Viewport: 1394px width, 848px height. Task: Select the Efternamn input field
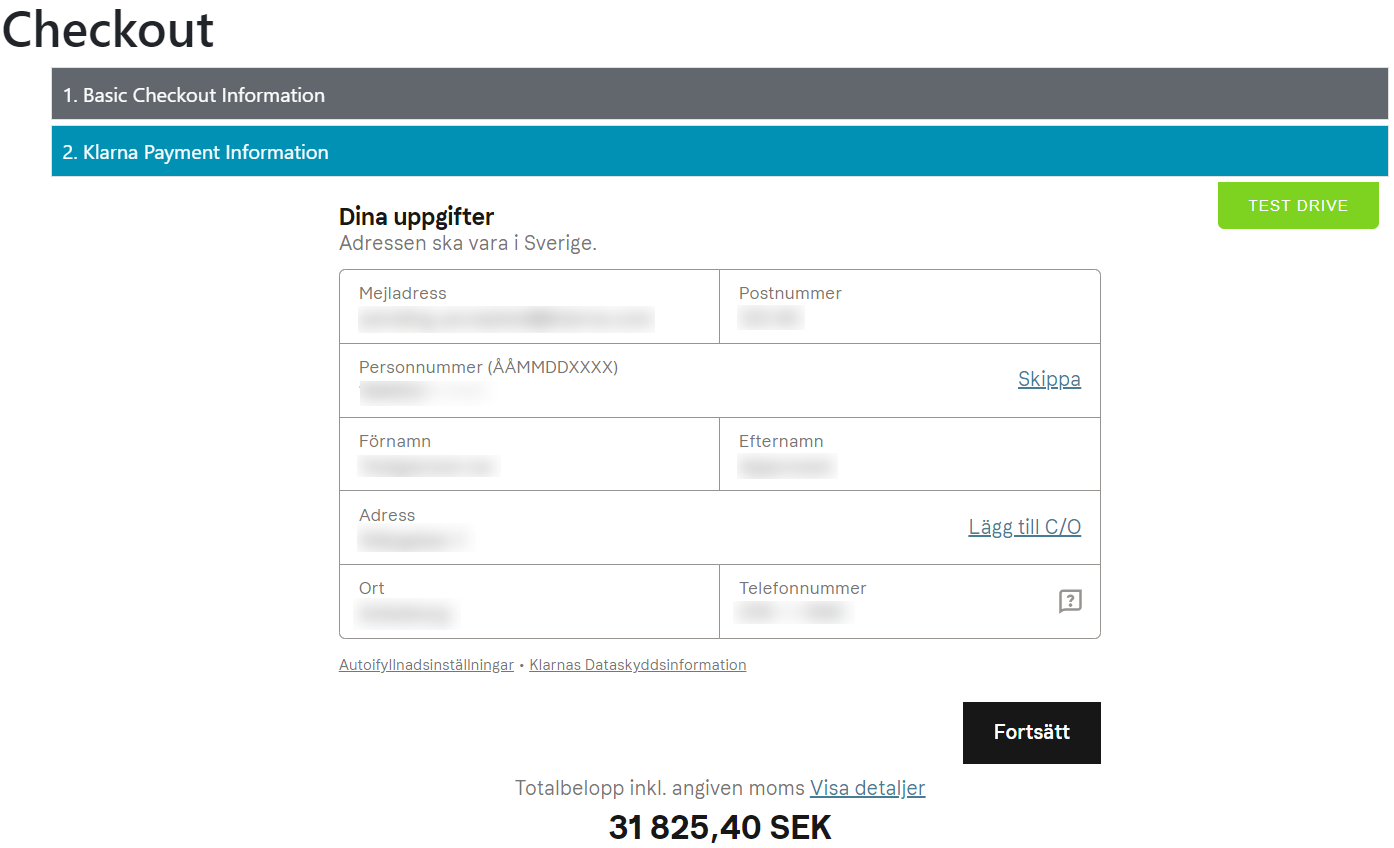click(x=910, y=454)
